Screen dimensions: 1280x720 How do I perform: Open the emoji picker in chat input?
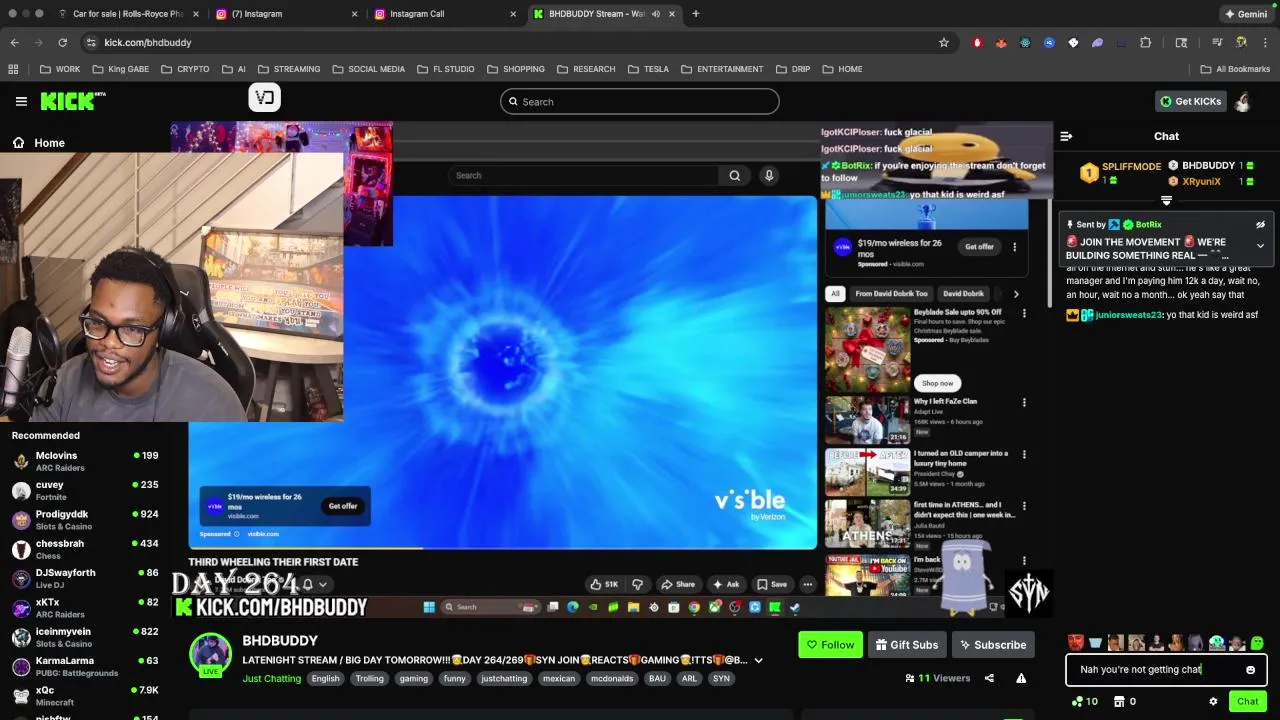click(x=1250, y=670)
